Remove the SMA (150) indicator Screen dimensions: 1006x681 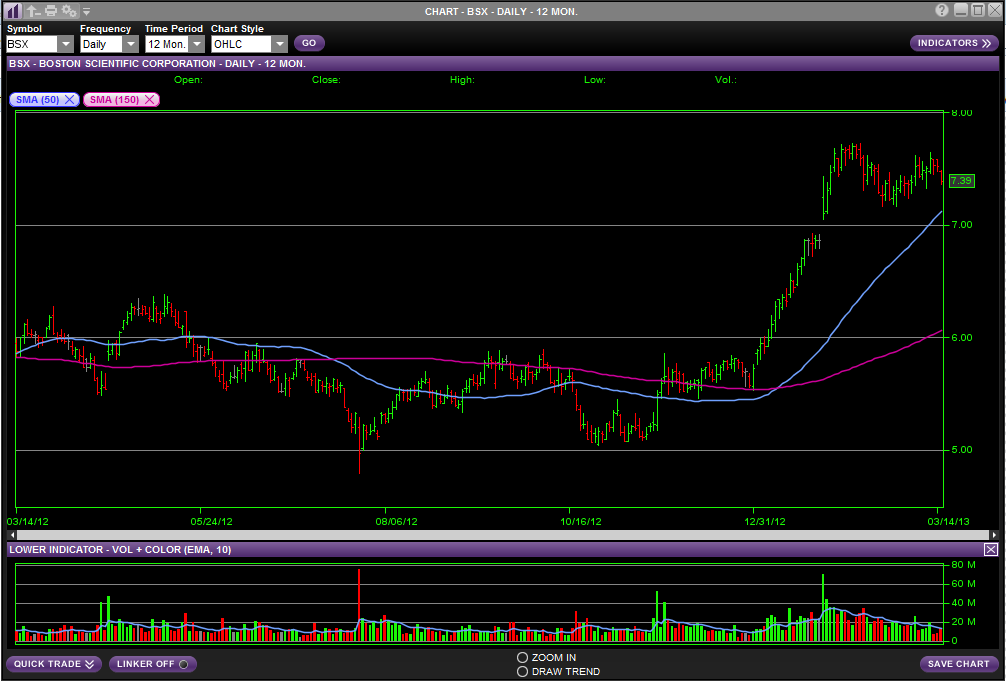[x=150, y=100]
